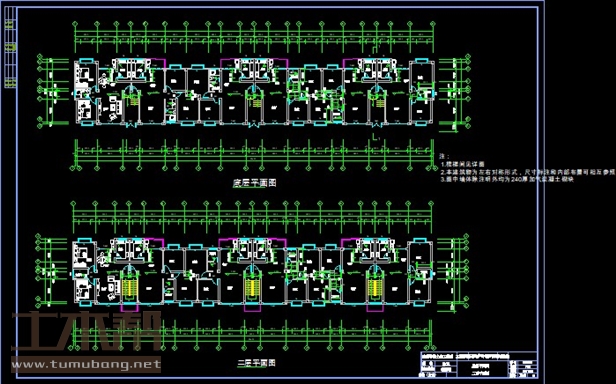Select note 3 mentioning 240 thick walls
This screenshot has width=616, height=384.
click(x=507, y=179)
